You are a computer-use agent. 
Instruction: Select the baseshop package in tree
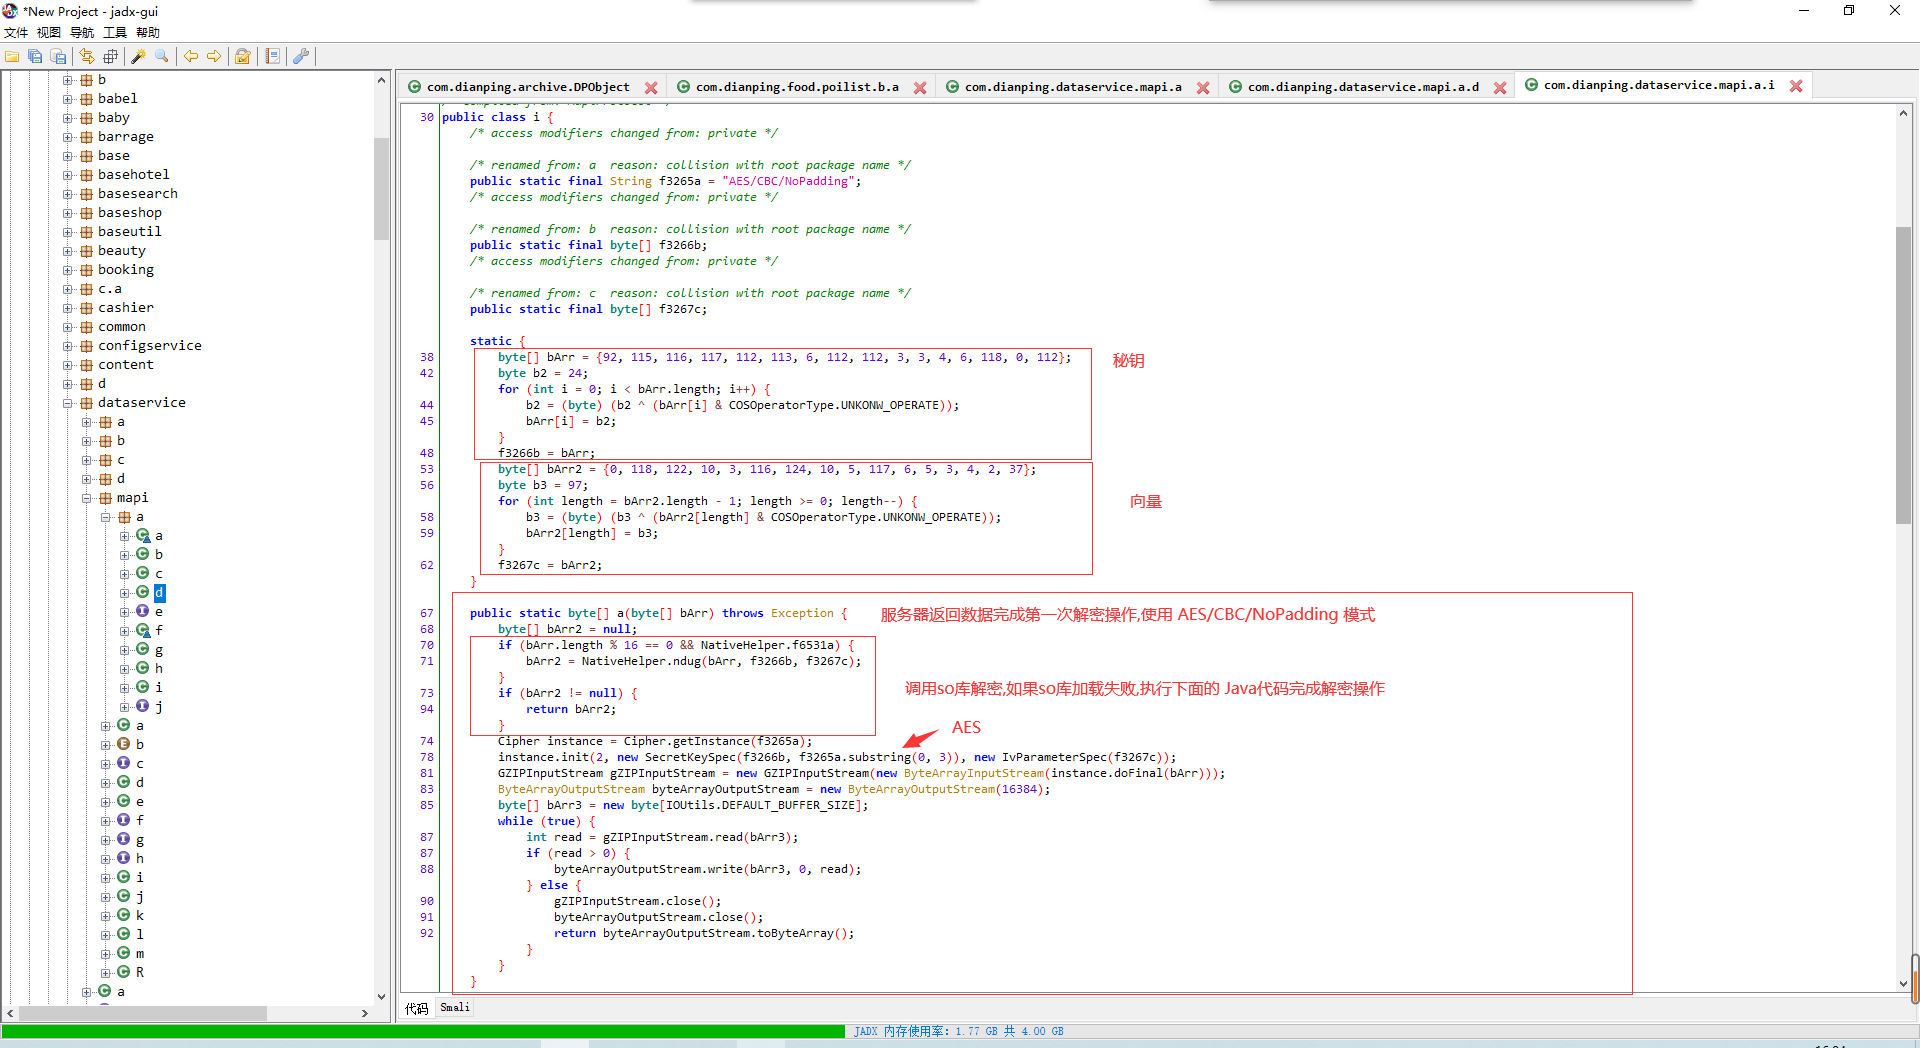(130, 213)
